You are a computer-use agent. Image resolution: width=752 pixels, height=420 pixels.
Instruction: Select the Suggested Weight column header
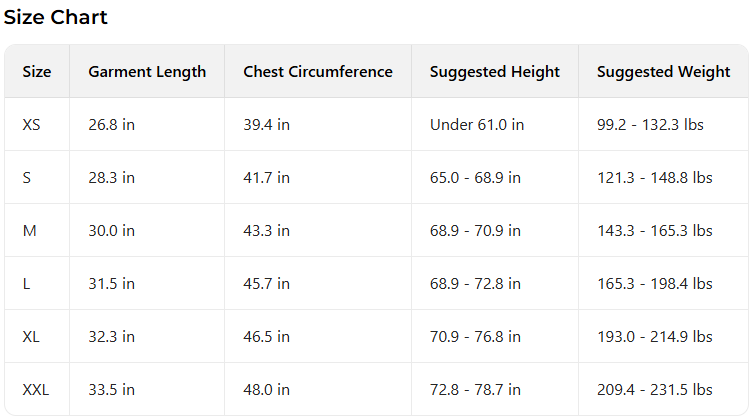click(x=663, y=72)
